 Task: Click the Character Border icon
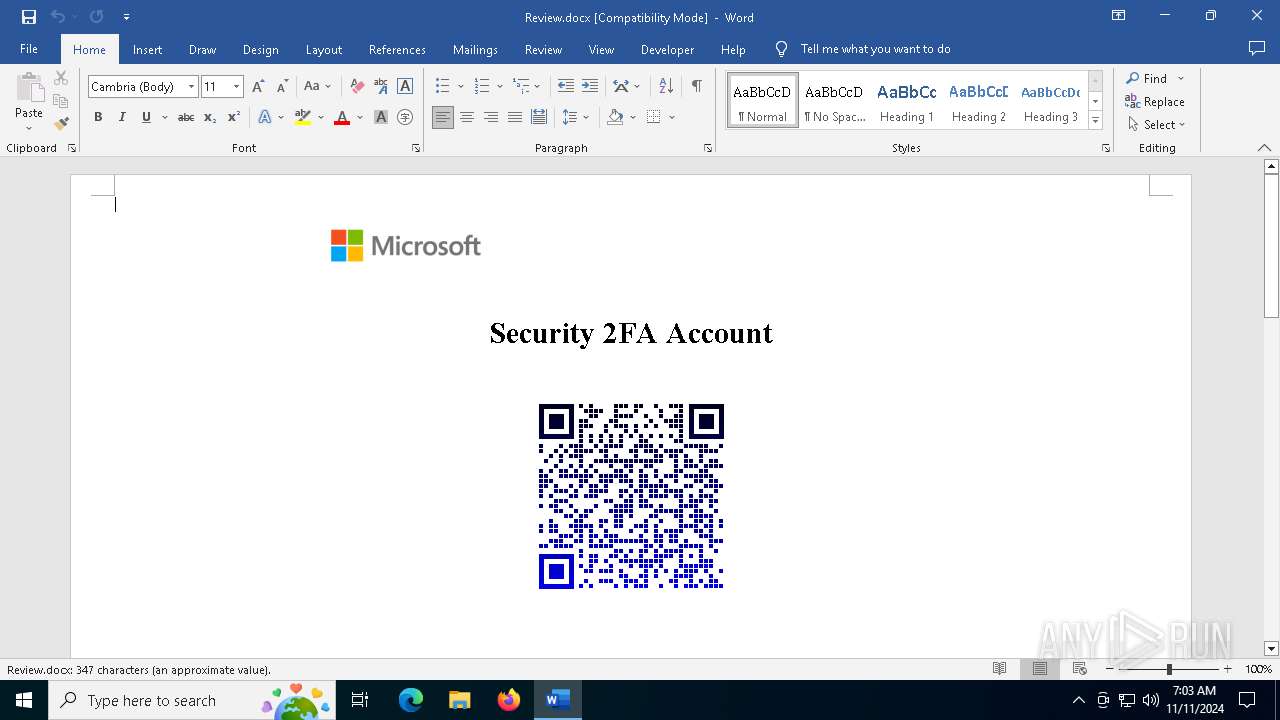coord(405,87)
